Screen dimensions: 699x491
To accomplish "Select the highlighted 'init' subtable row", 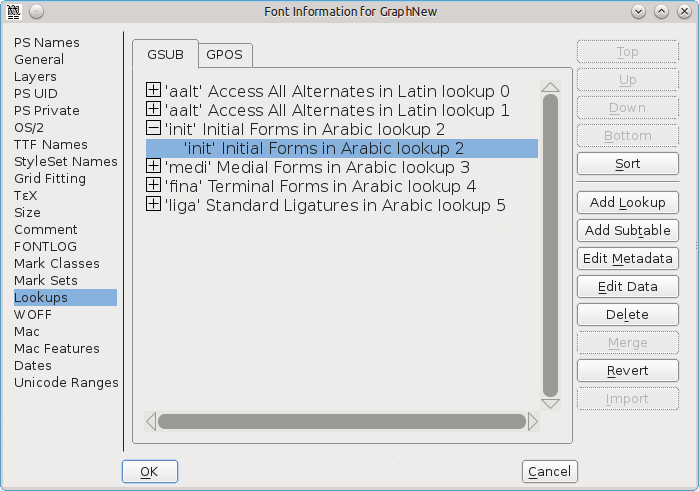I will click(341, 148).
